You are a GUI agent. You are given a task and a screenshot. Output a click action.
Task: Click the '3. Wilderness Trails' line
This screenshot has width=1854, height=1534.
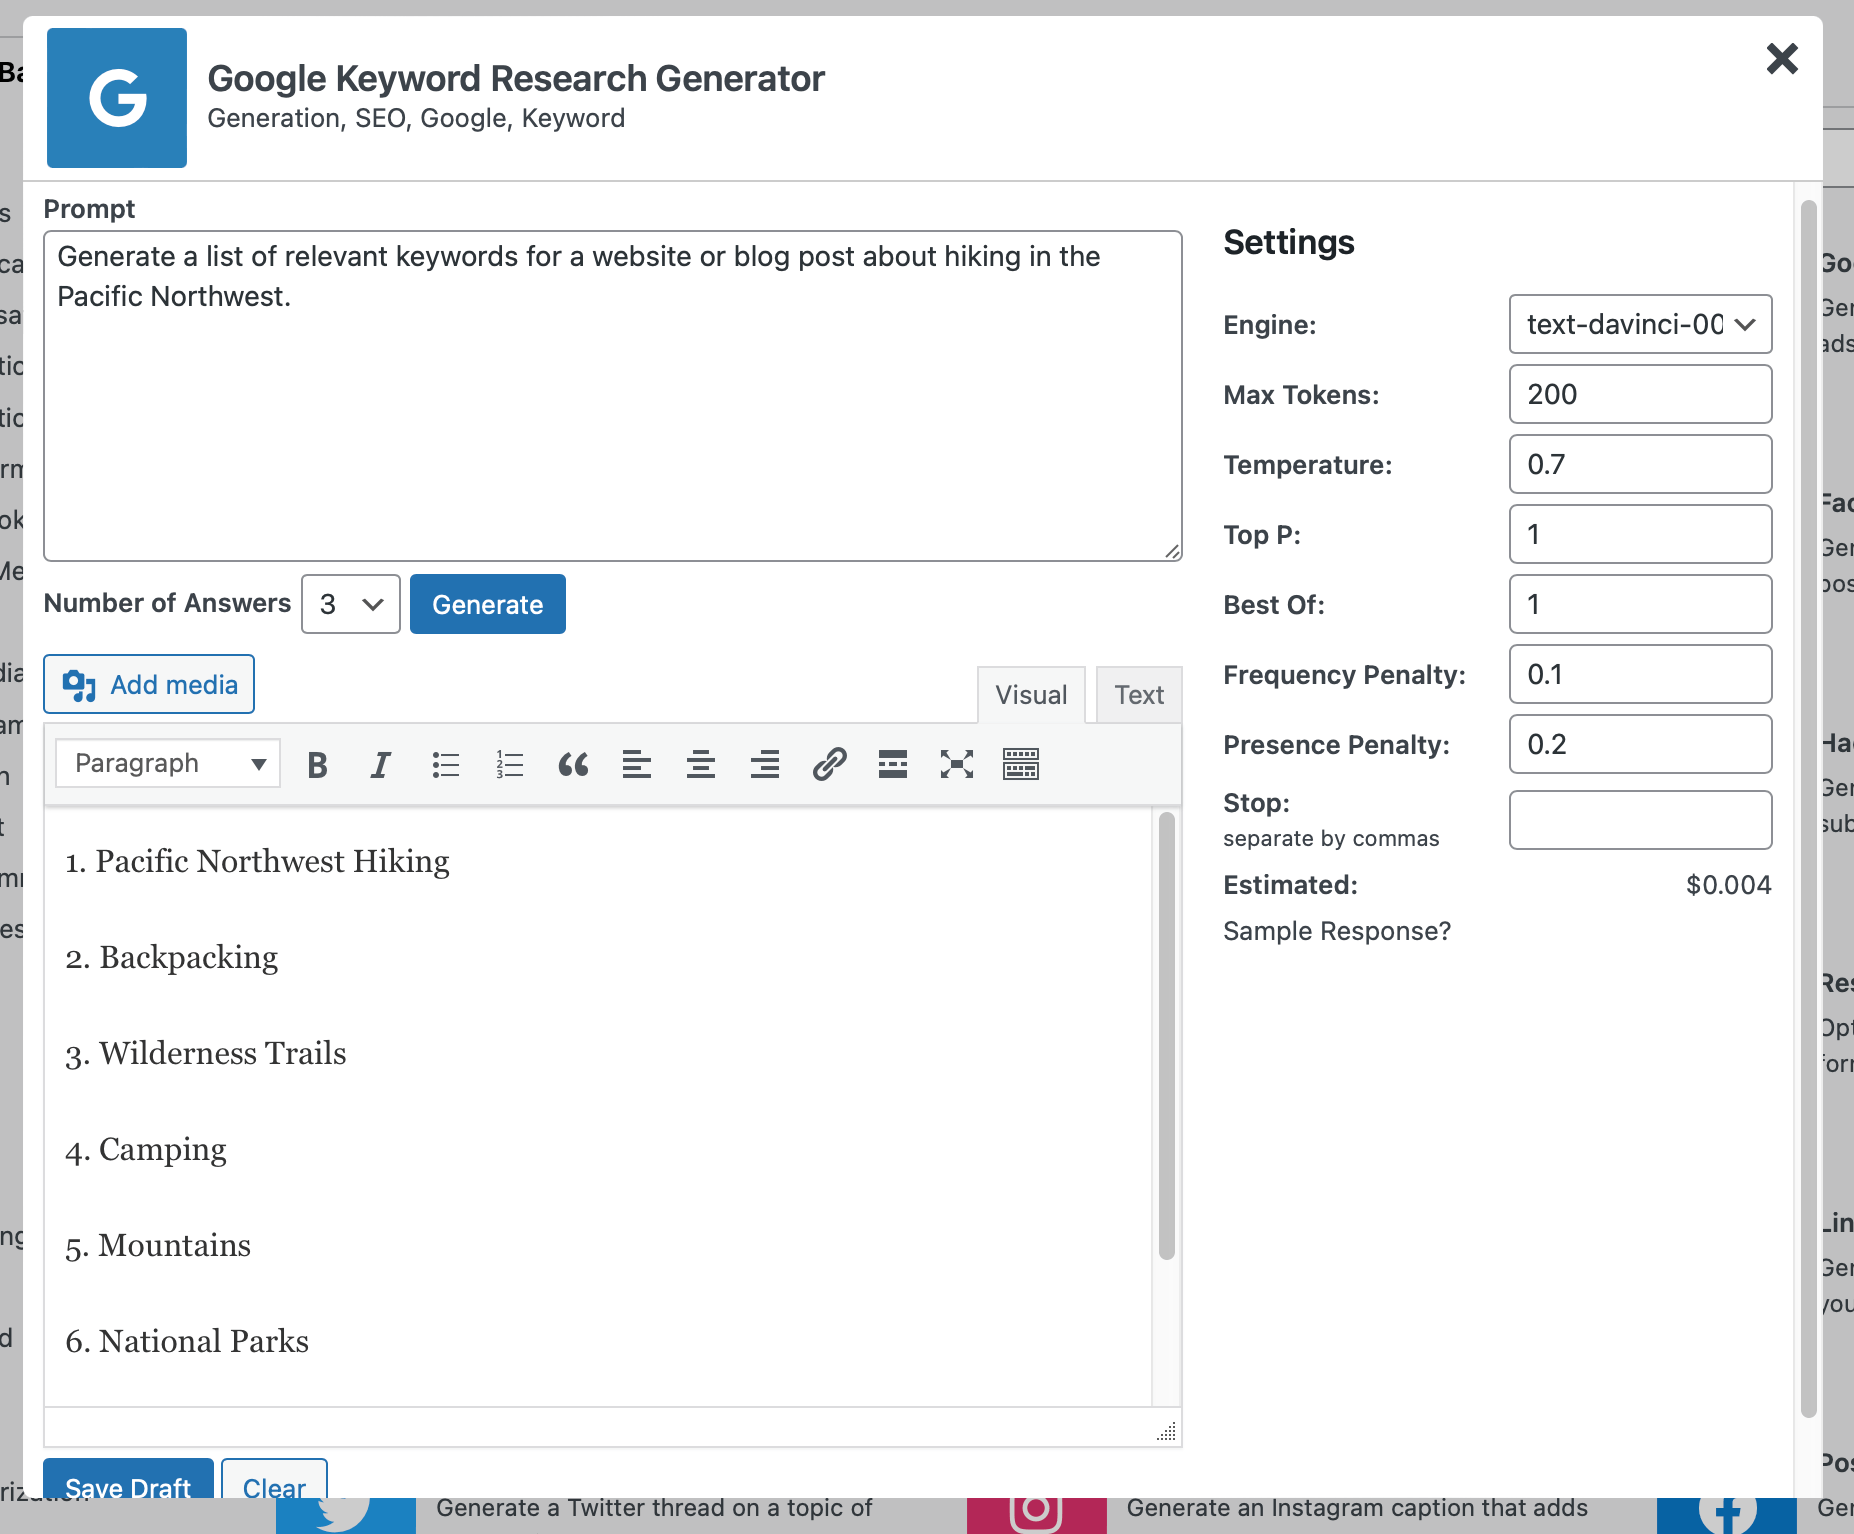[206, 1053]
